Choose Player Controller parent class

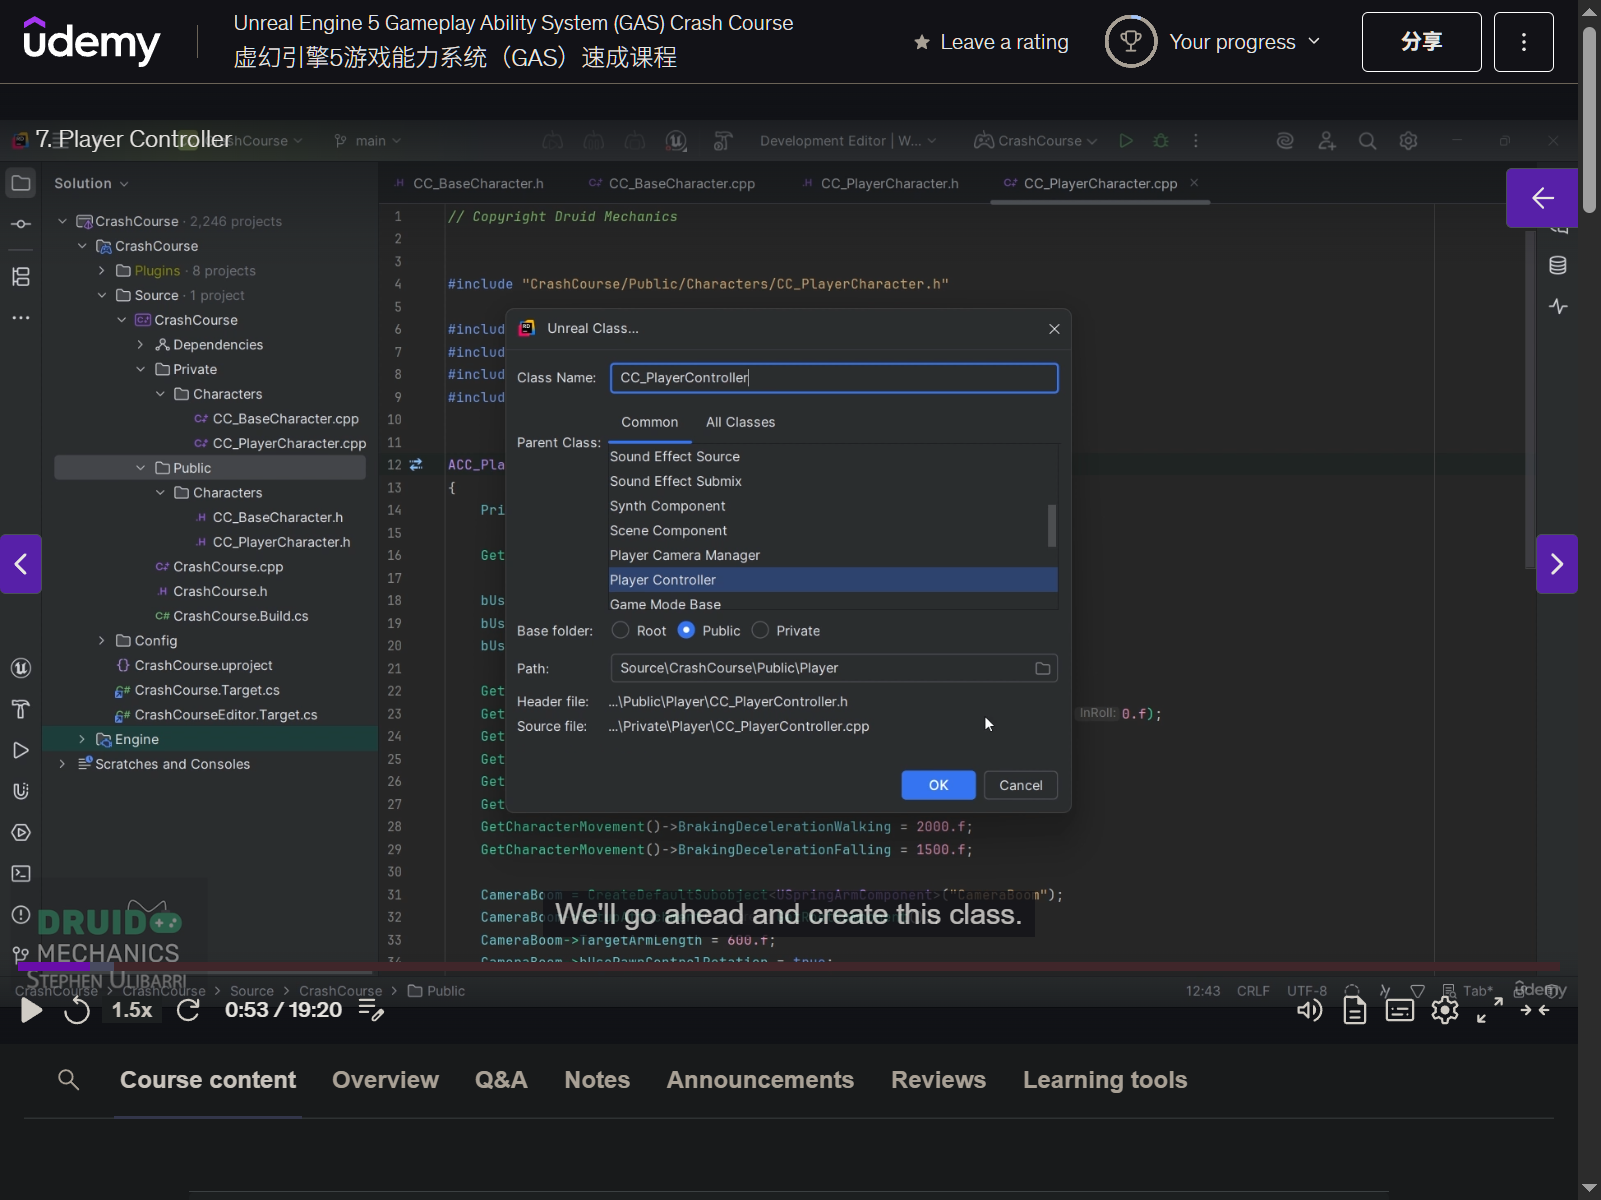pos(834,580)
